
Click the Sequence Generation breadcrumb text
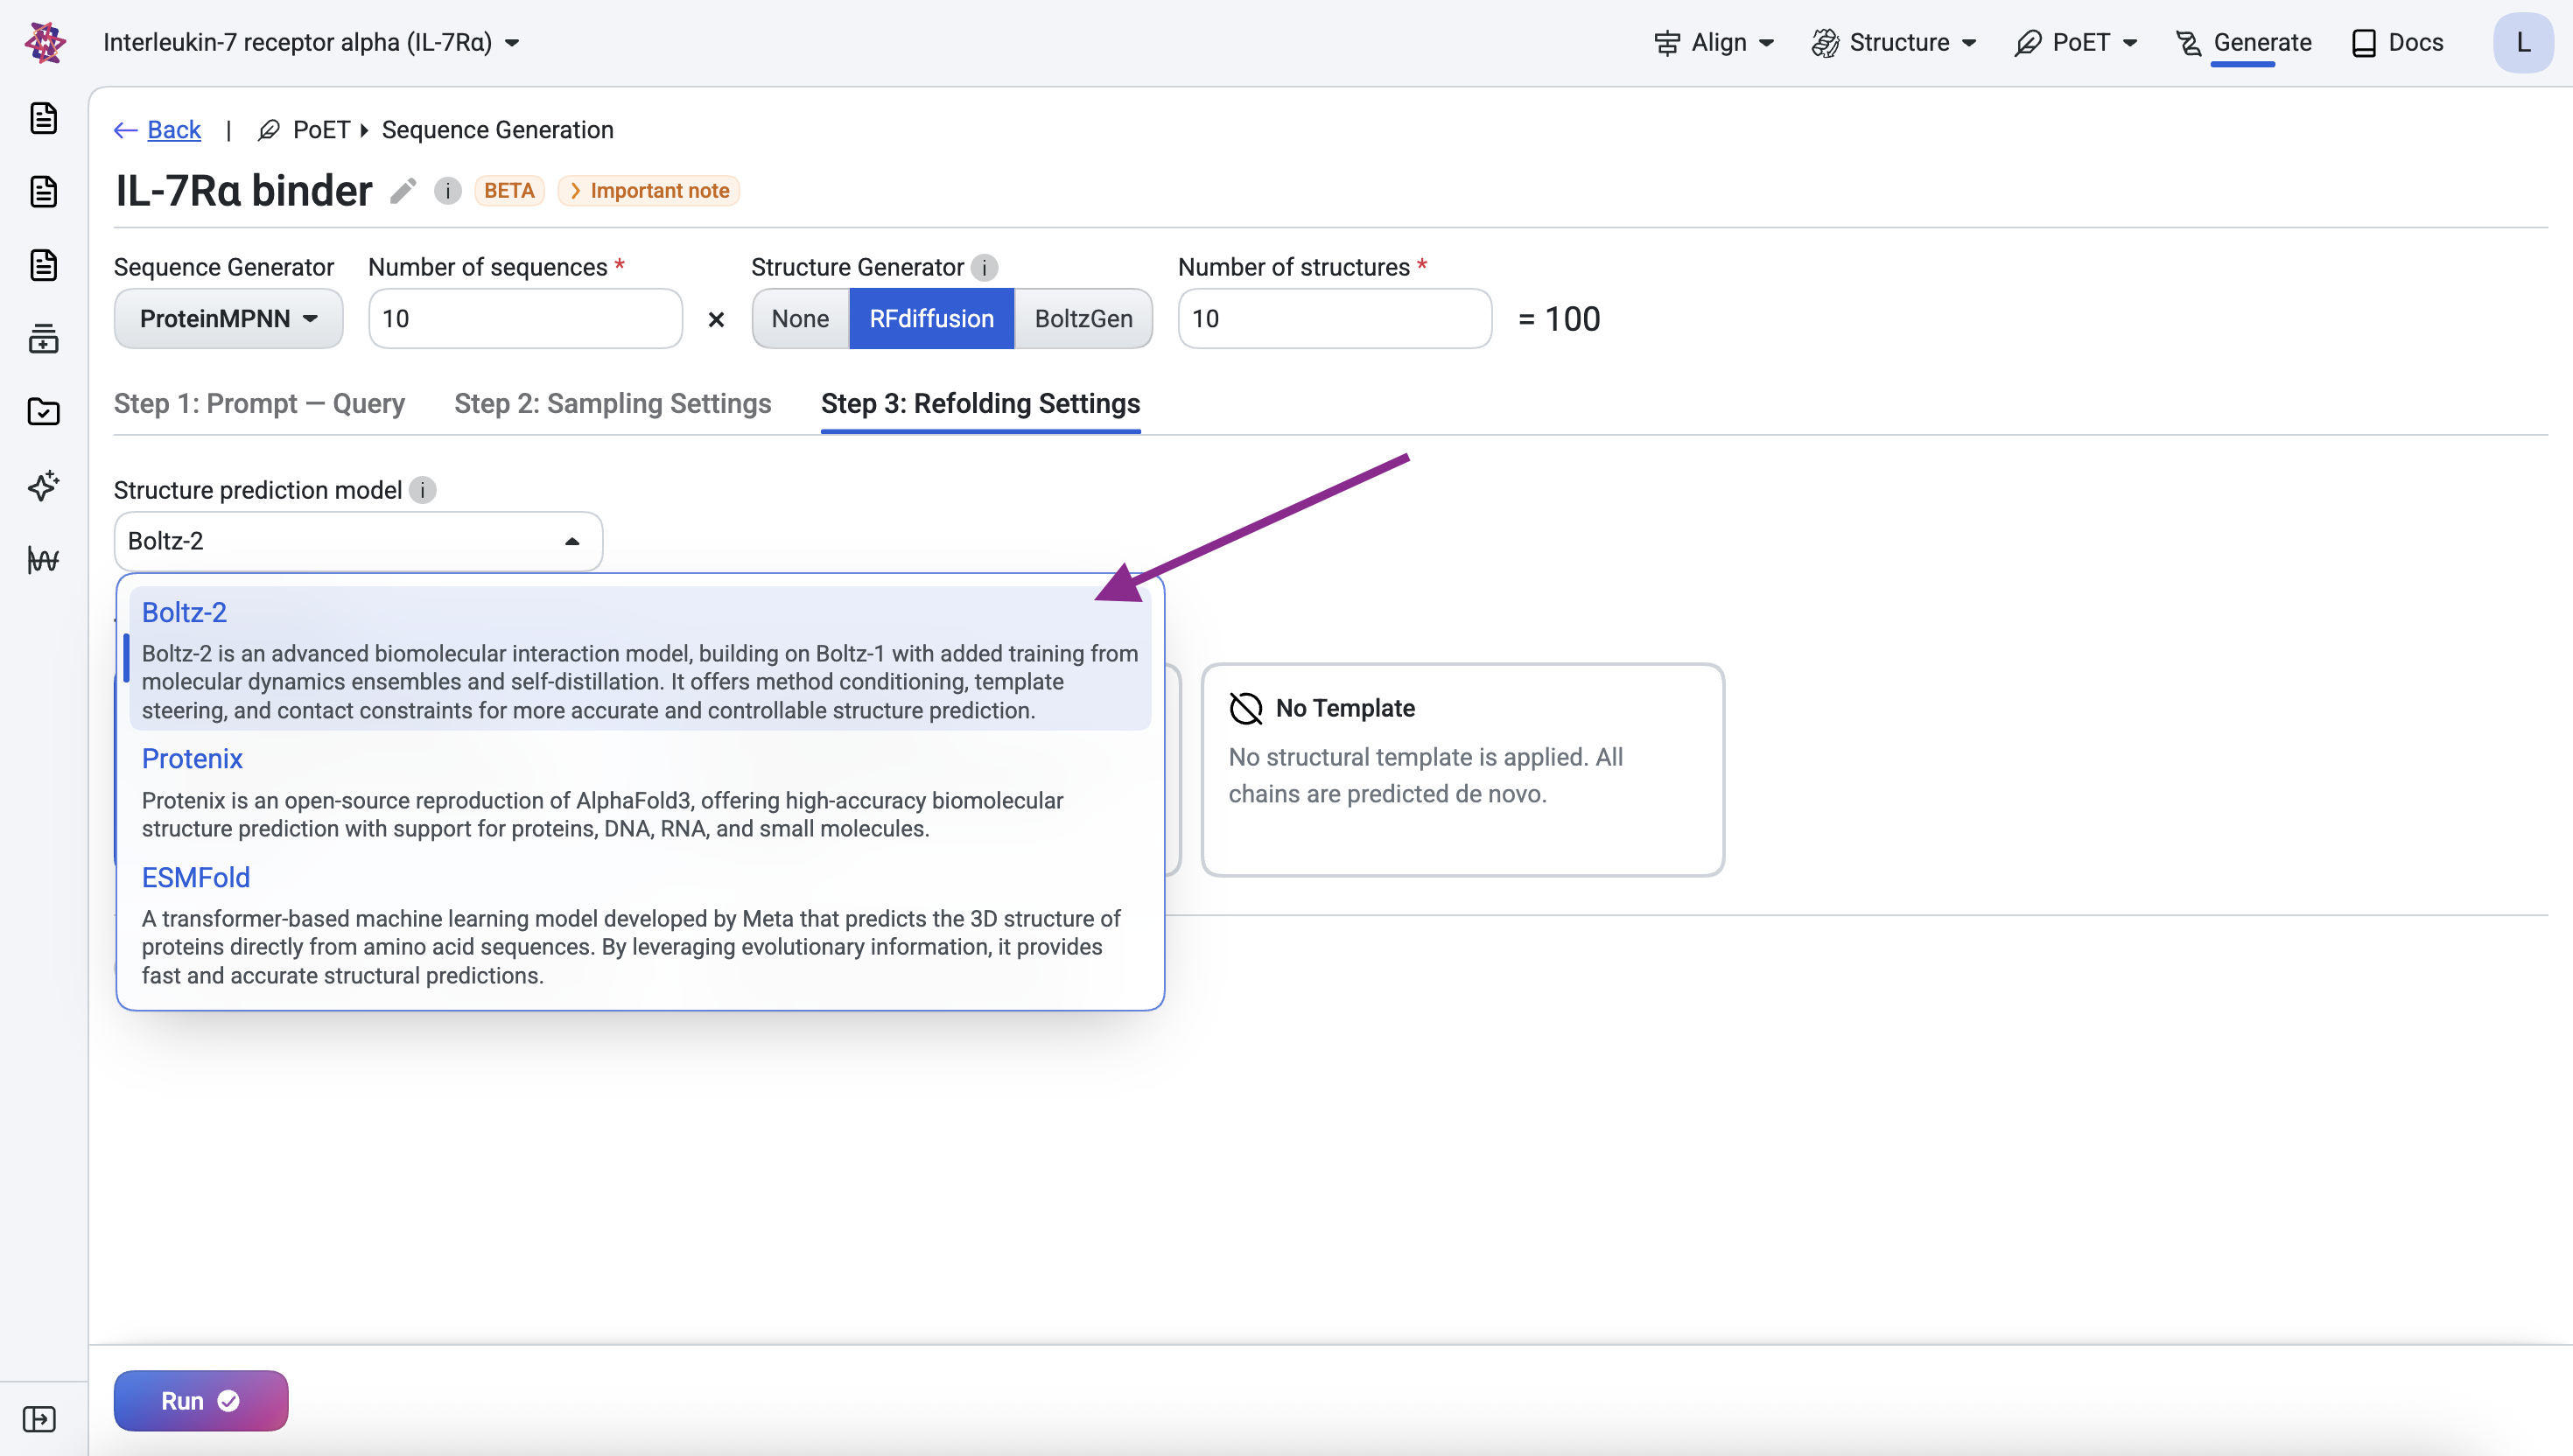[x=497, y=130]
